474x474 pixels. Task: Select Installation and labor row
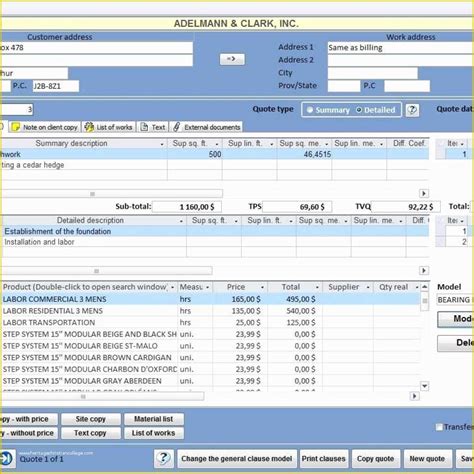coord(215,242)
